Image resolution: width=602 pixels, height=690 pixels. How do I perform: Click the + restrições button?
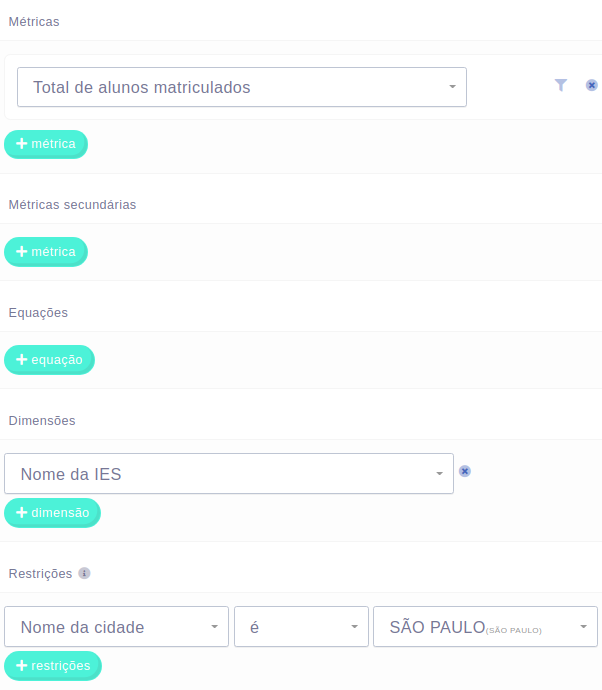click(53, 665)
